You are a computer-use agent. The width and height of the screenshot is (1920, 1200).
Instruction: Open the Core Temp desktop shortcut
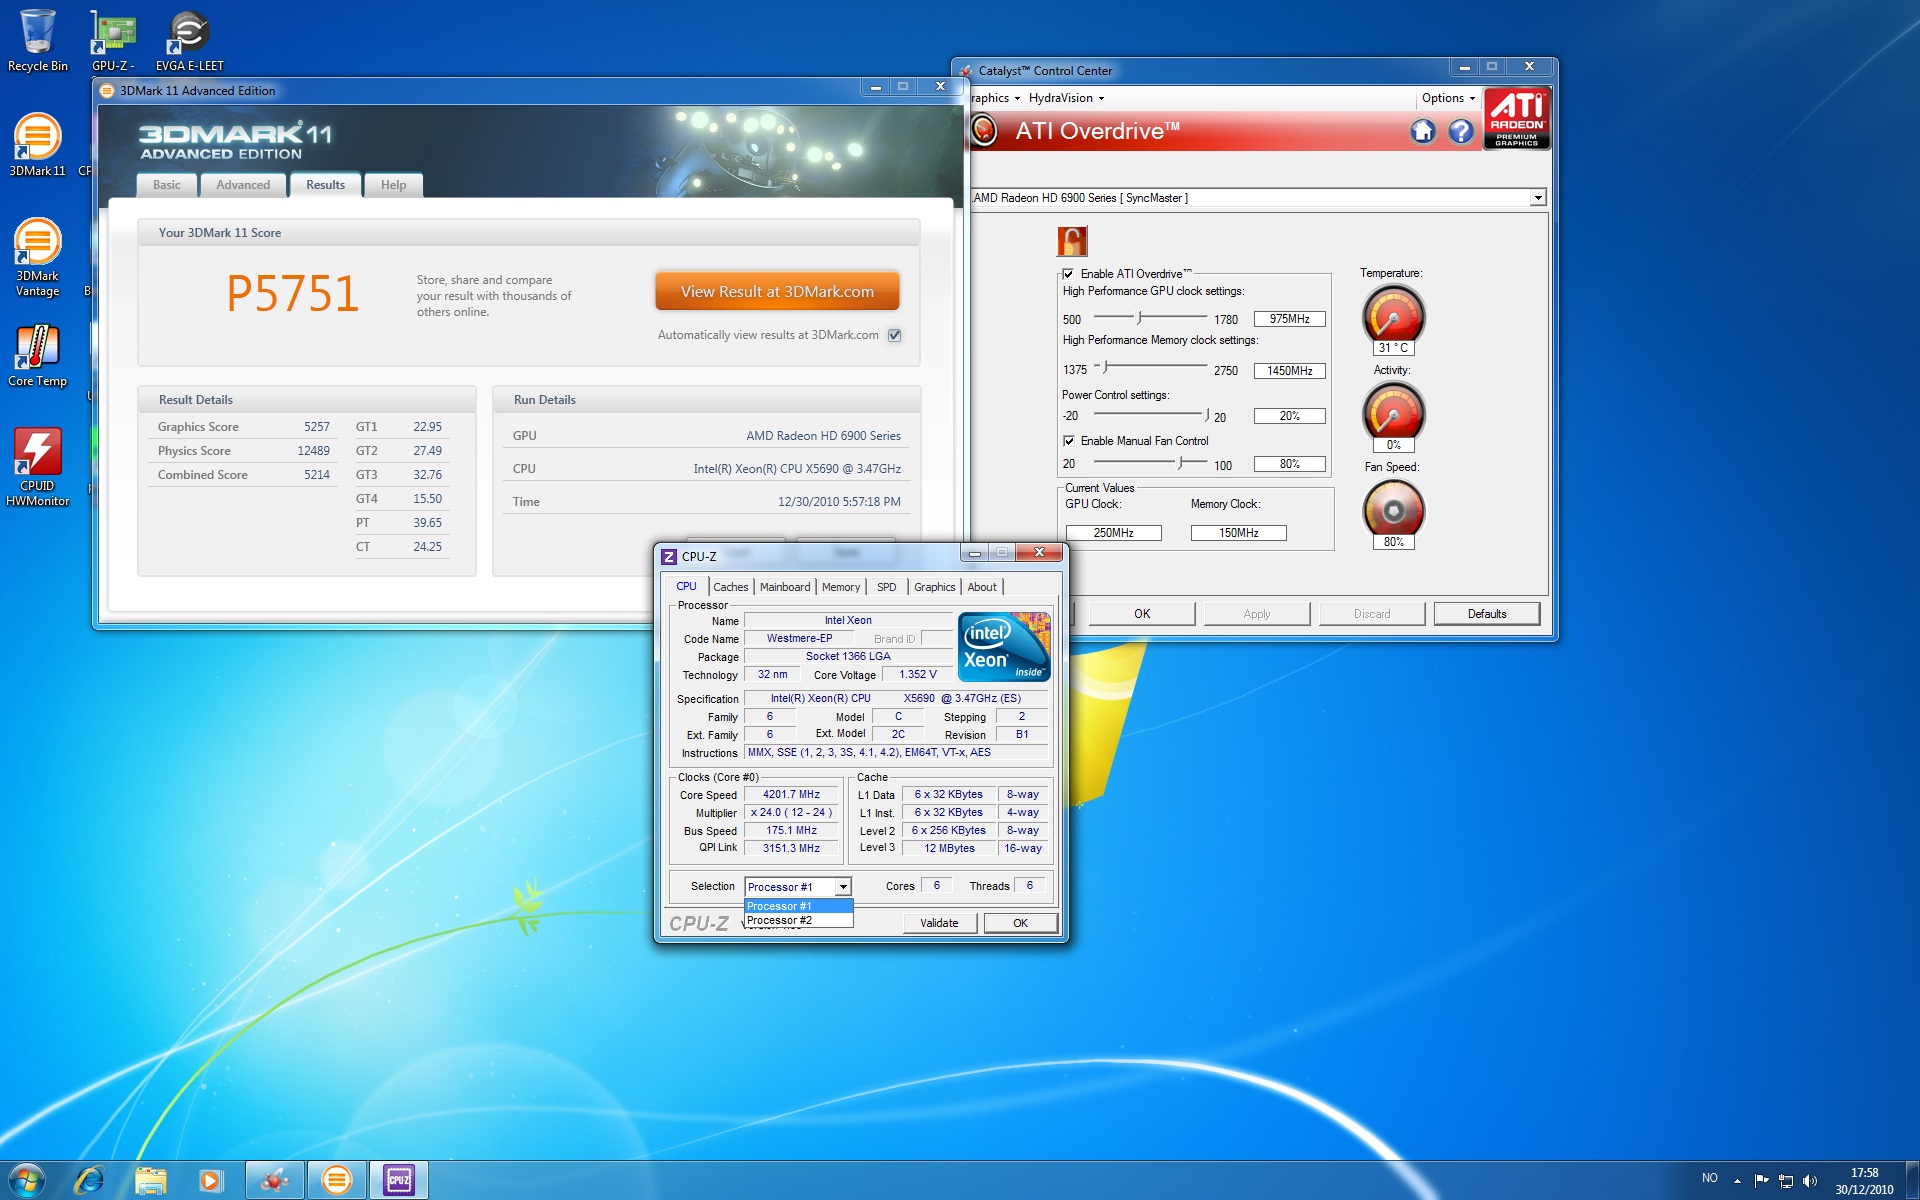37,355
